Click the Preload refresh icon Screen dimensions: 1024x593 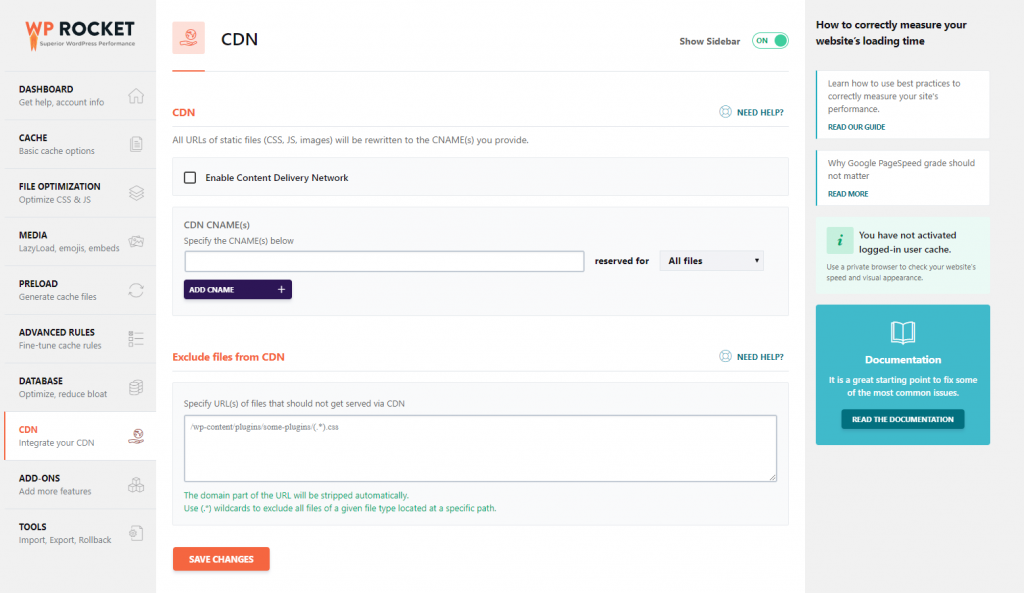click(136, 290)
